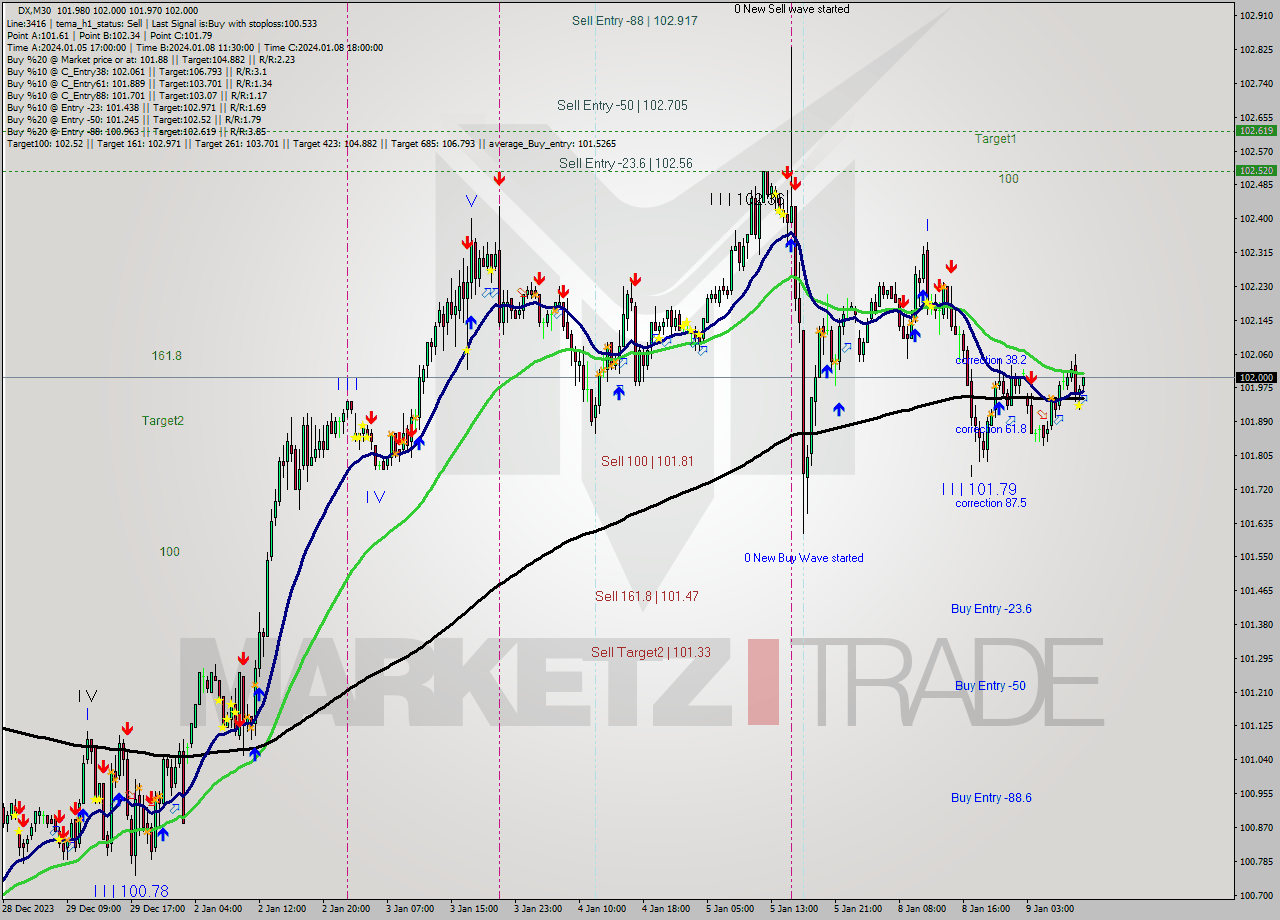Click the '5 Jan 13:00' time axis label

(793, 909)
